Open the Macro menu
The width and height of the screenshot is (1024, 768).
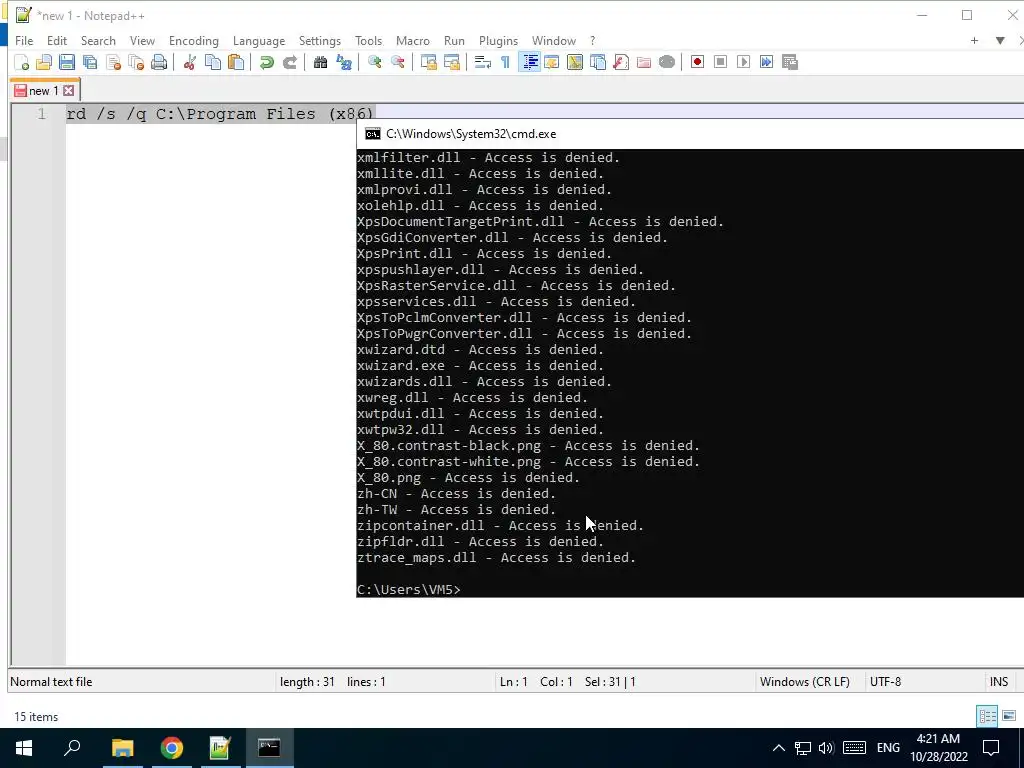(413, 40)
